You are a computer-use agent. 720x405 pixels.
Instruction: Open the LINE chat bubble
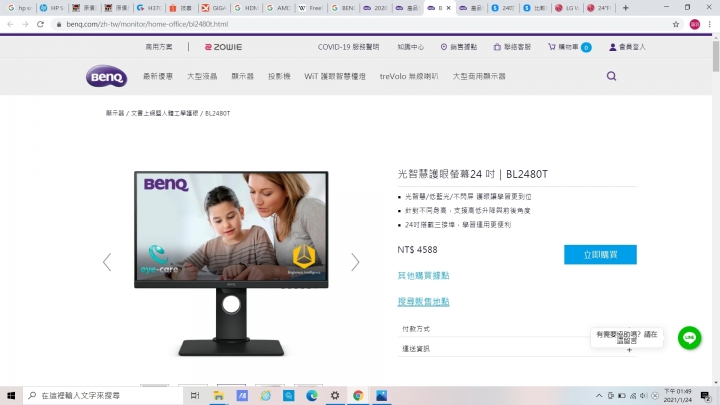tap(689, 338)
